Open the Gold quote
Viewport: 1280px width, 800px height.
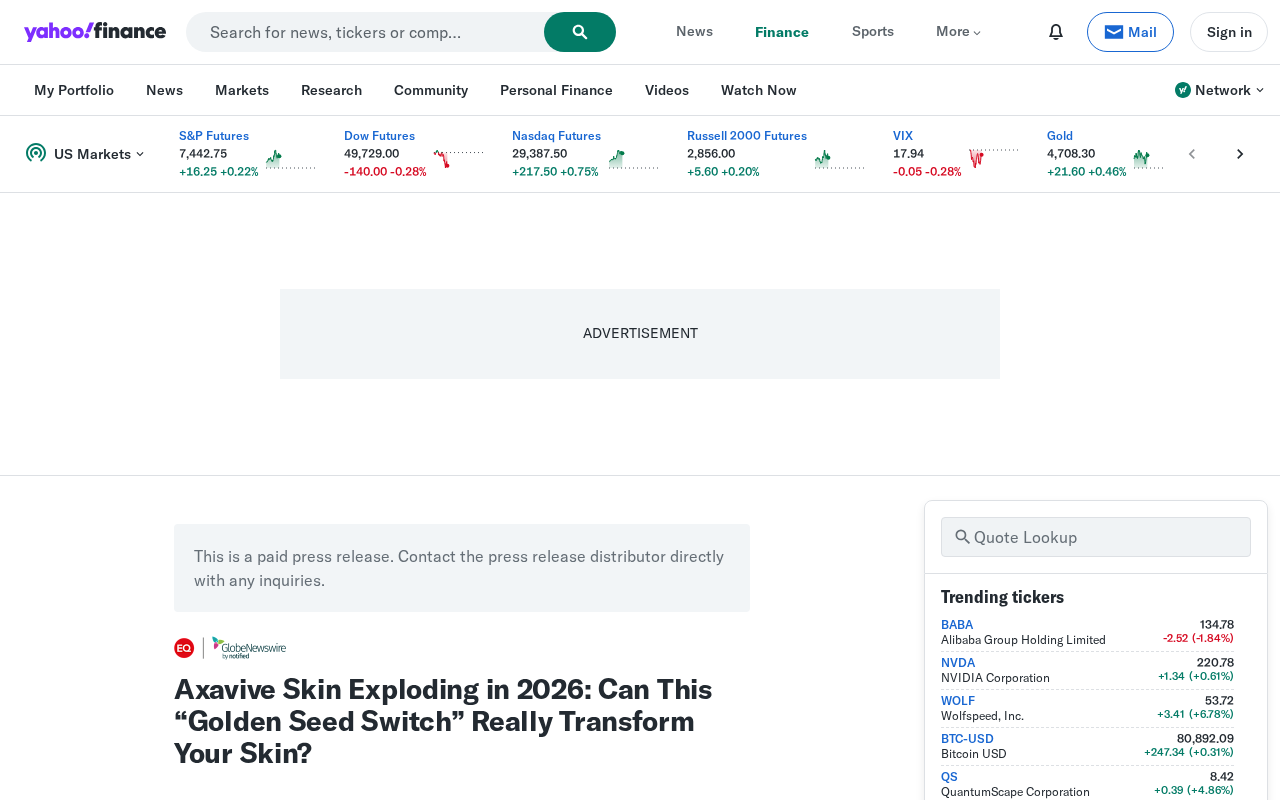coord(1060,136)
